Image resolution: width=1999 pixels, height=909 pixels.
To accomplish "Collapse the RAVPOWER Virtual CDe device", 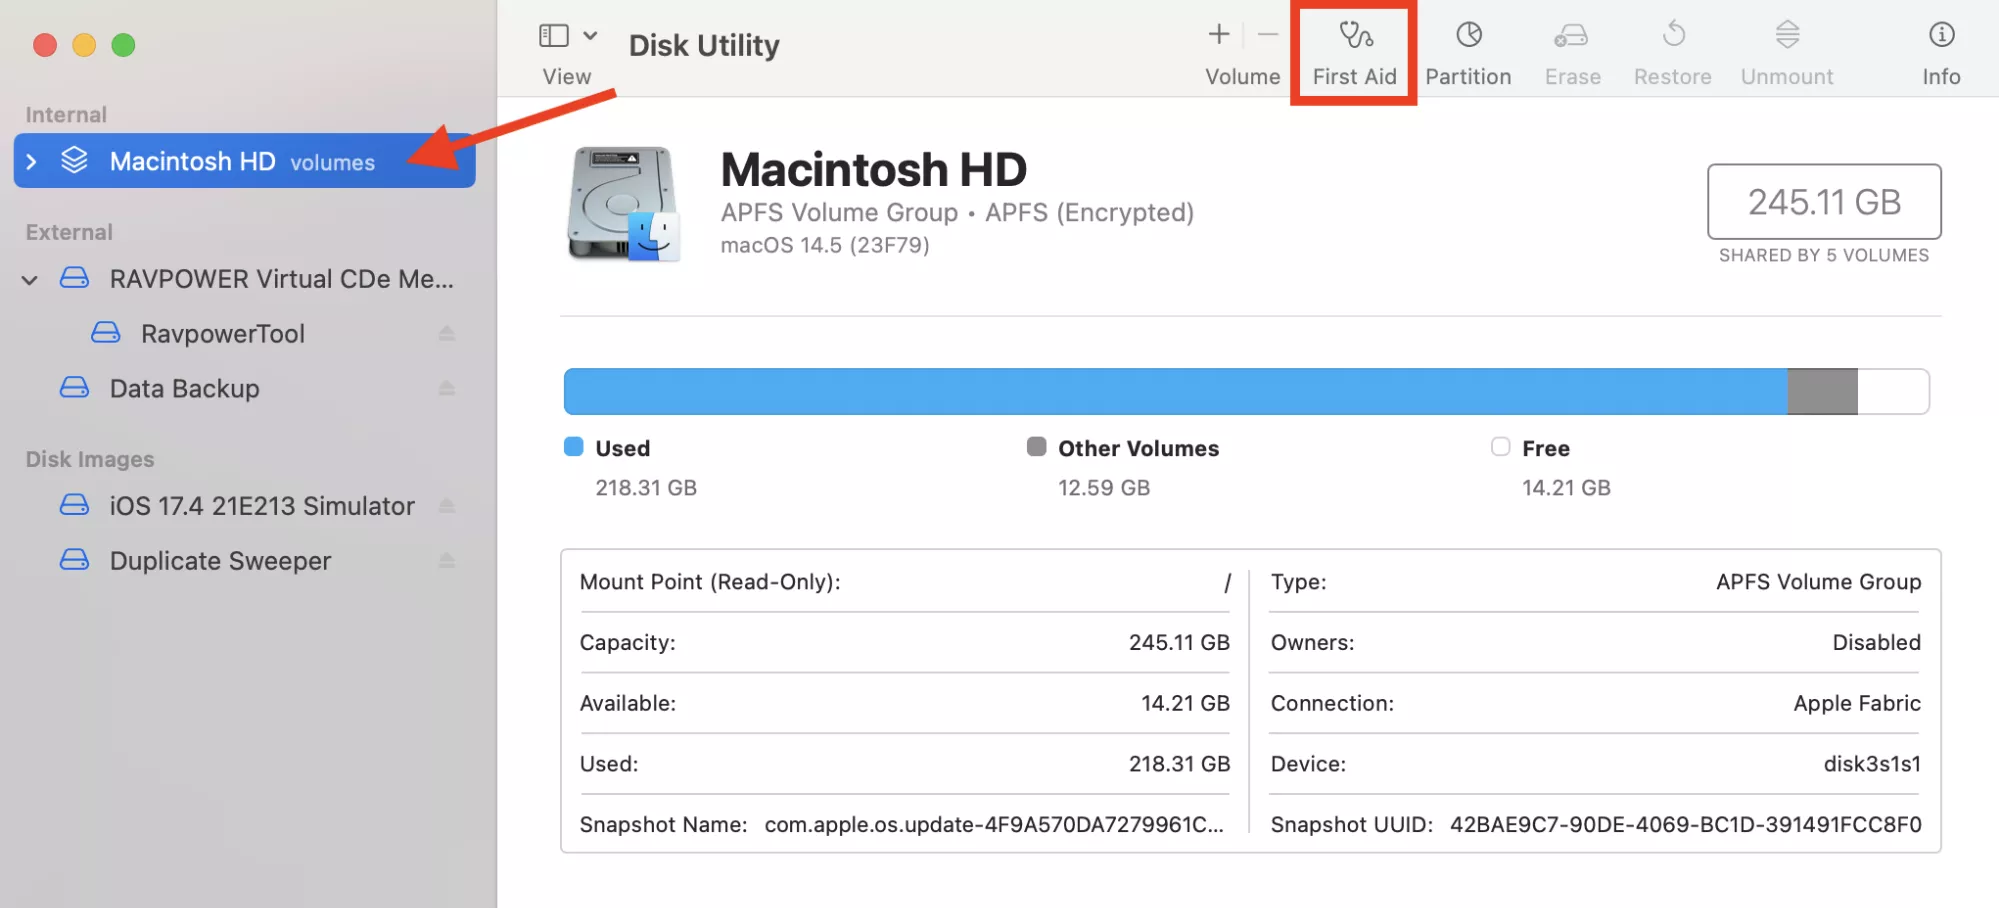I will (29, 279).
